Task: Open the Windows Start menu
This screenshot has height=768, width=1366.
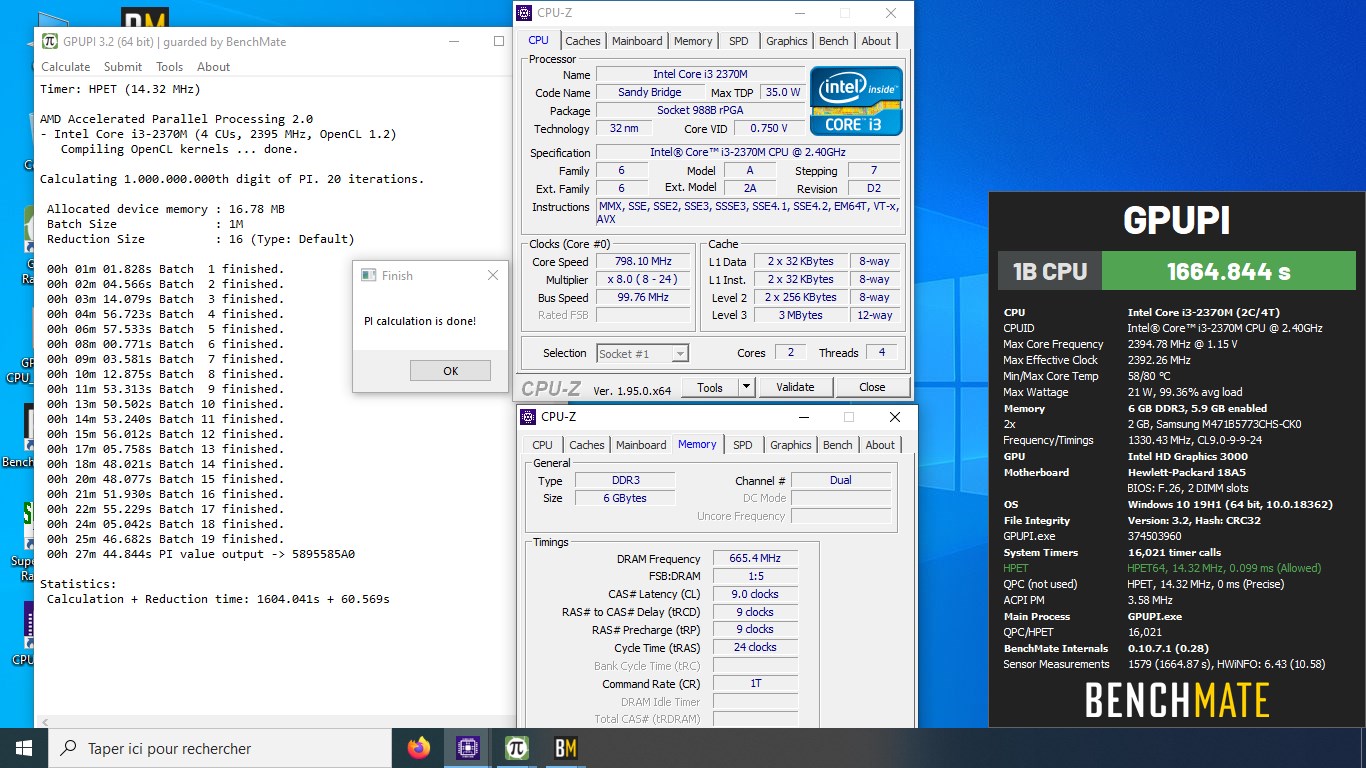Action: click(24, 747)
